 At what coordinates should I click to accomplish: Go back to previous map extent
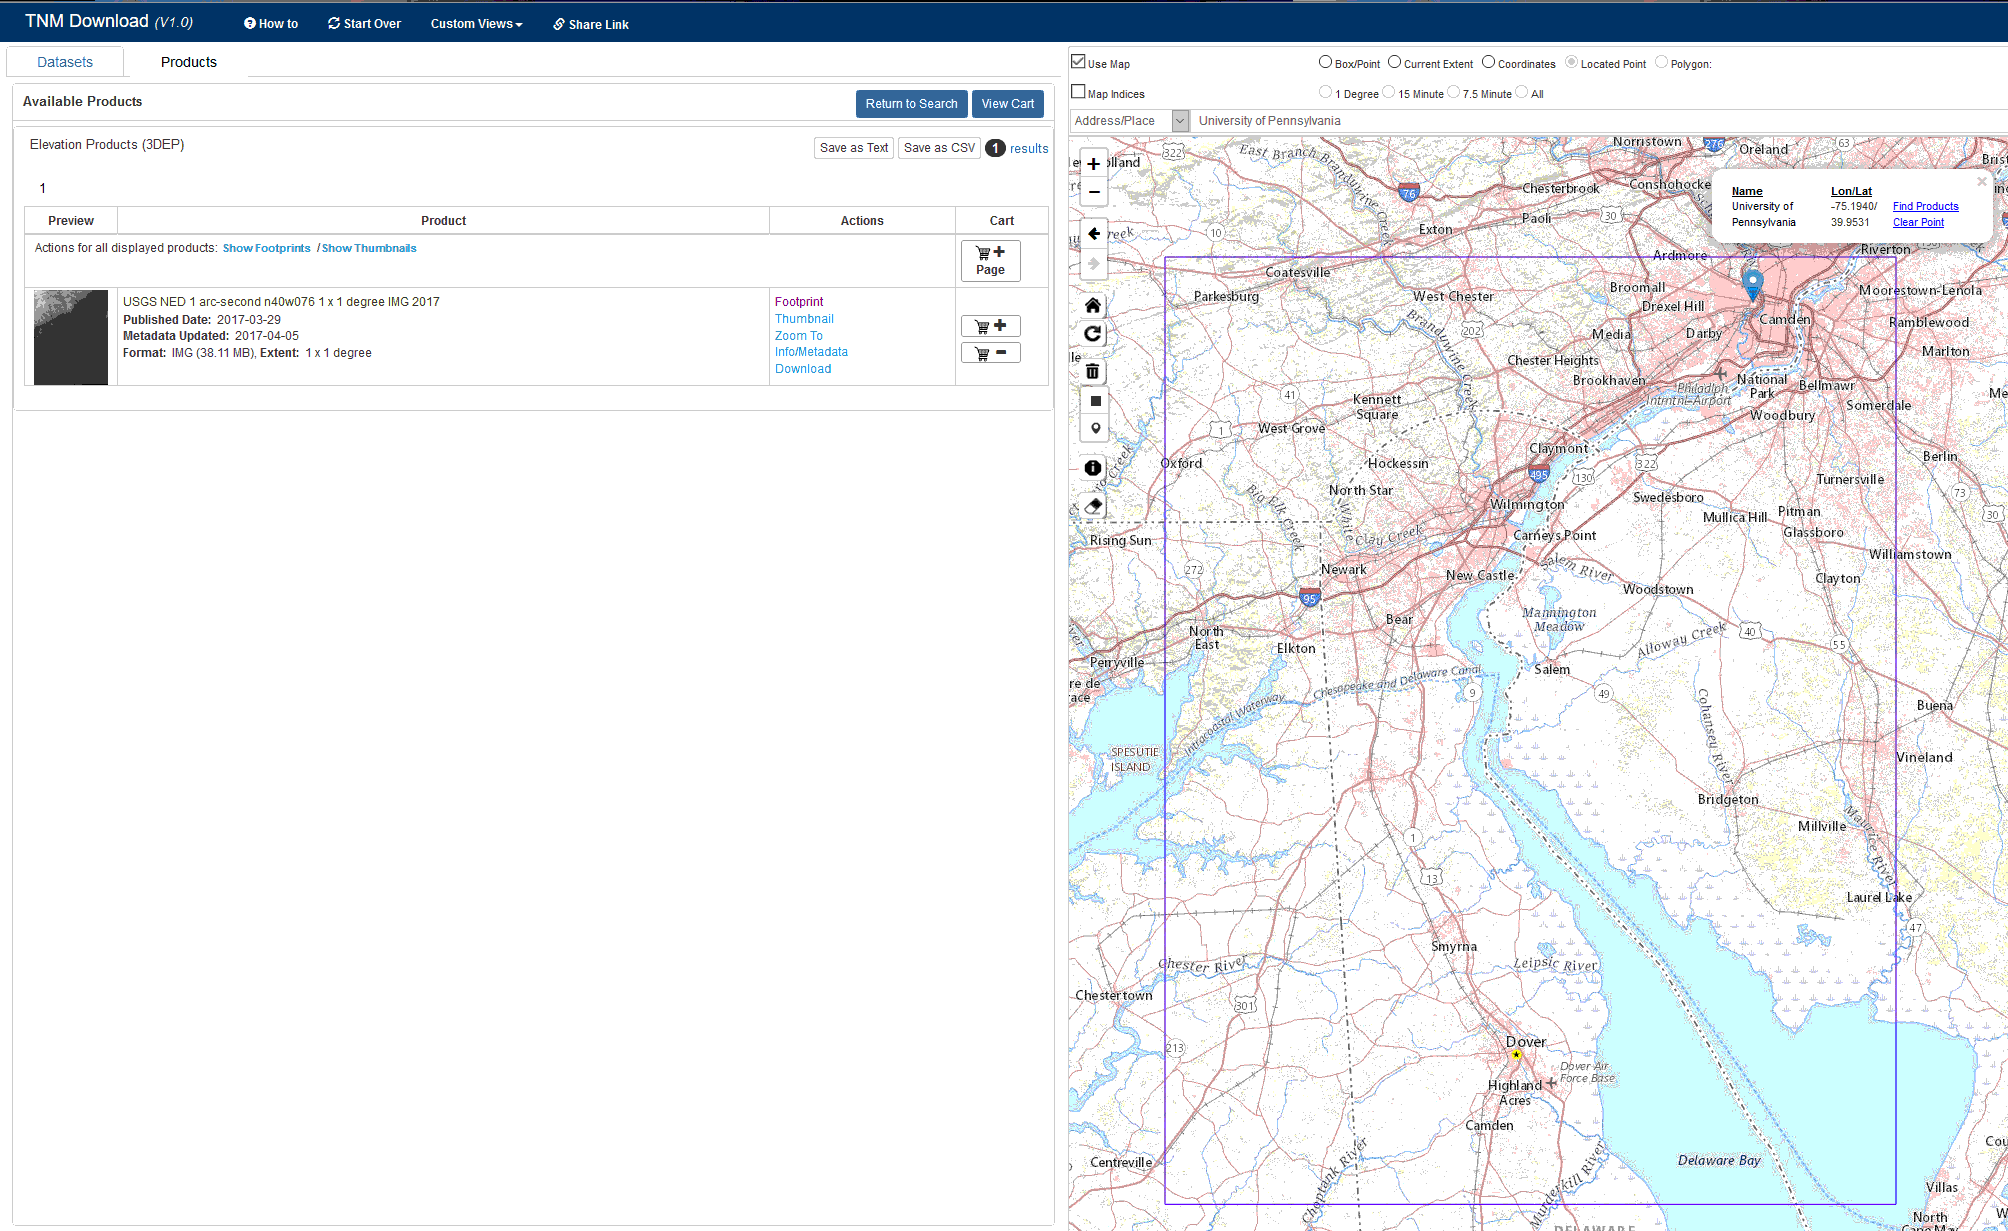[1093, 234]
